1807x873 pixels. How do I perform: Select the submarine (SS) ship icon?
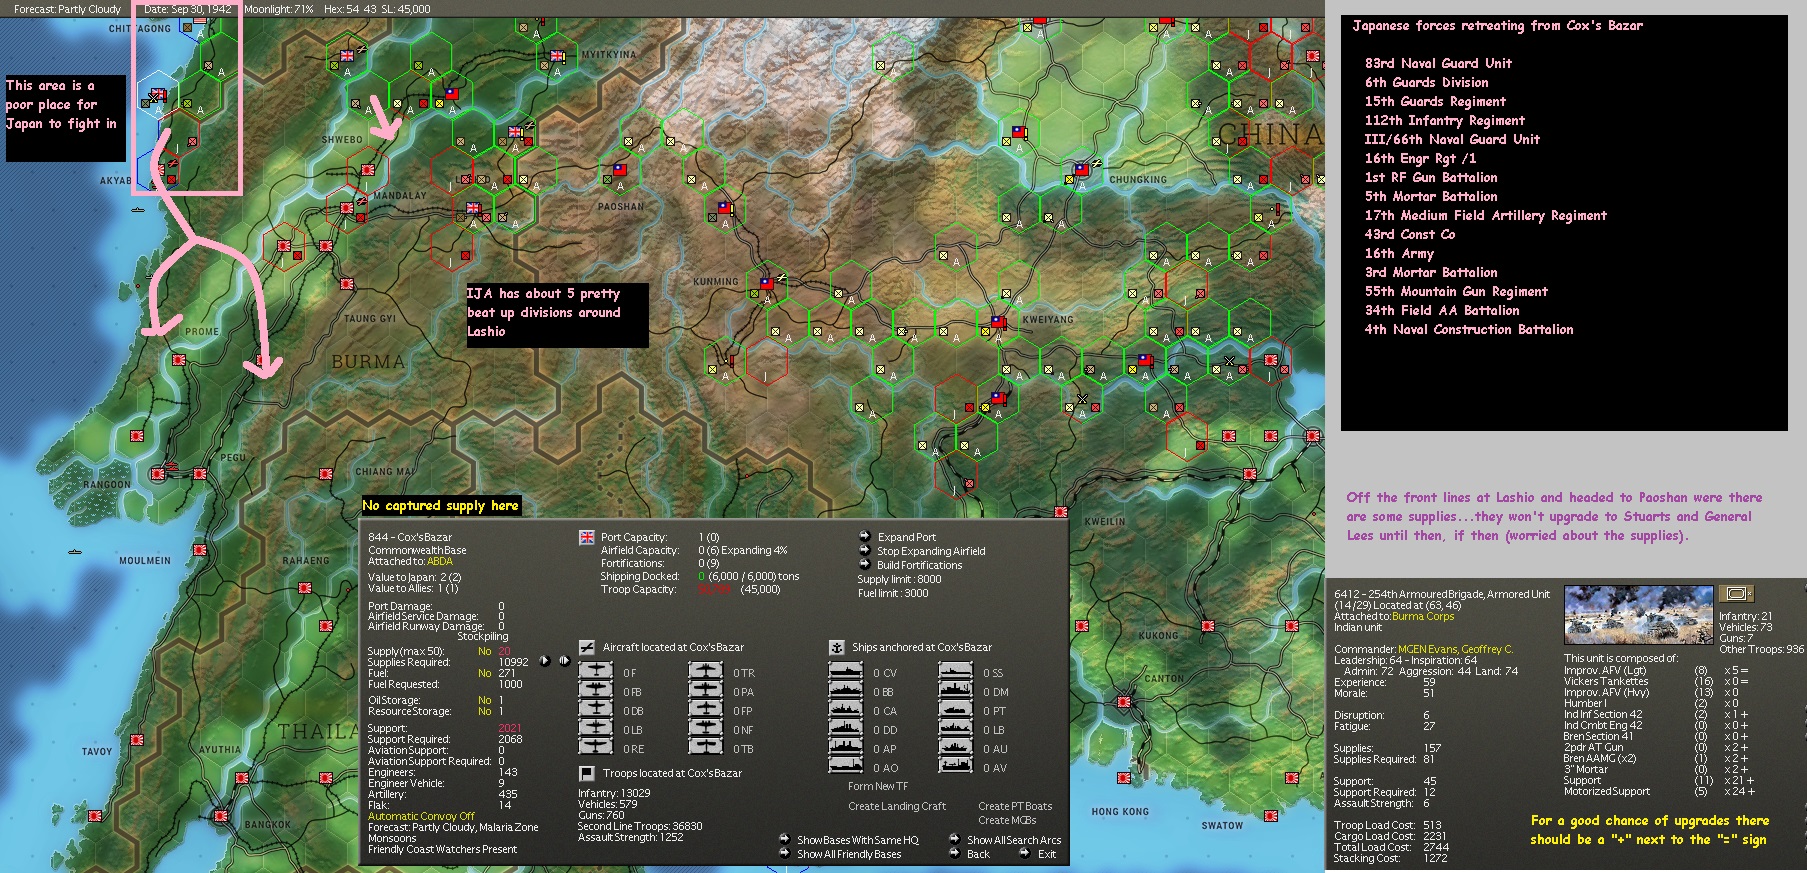[956, 672]
